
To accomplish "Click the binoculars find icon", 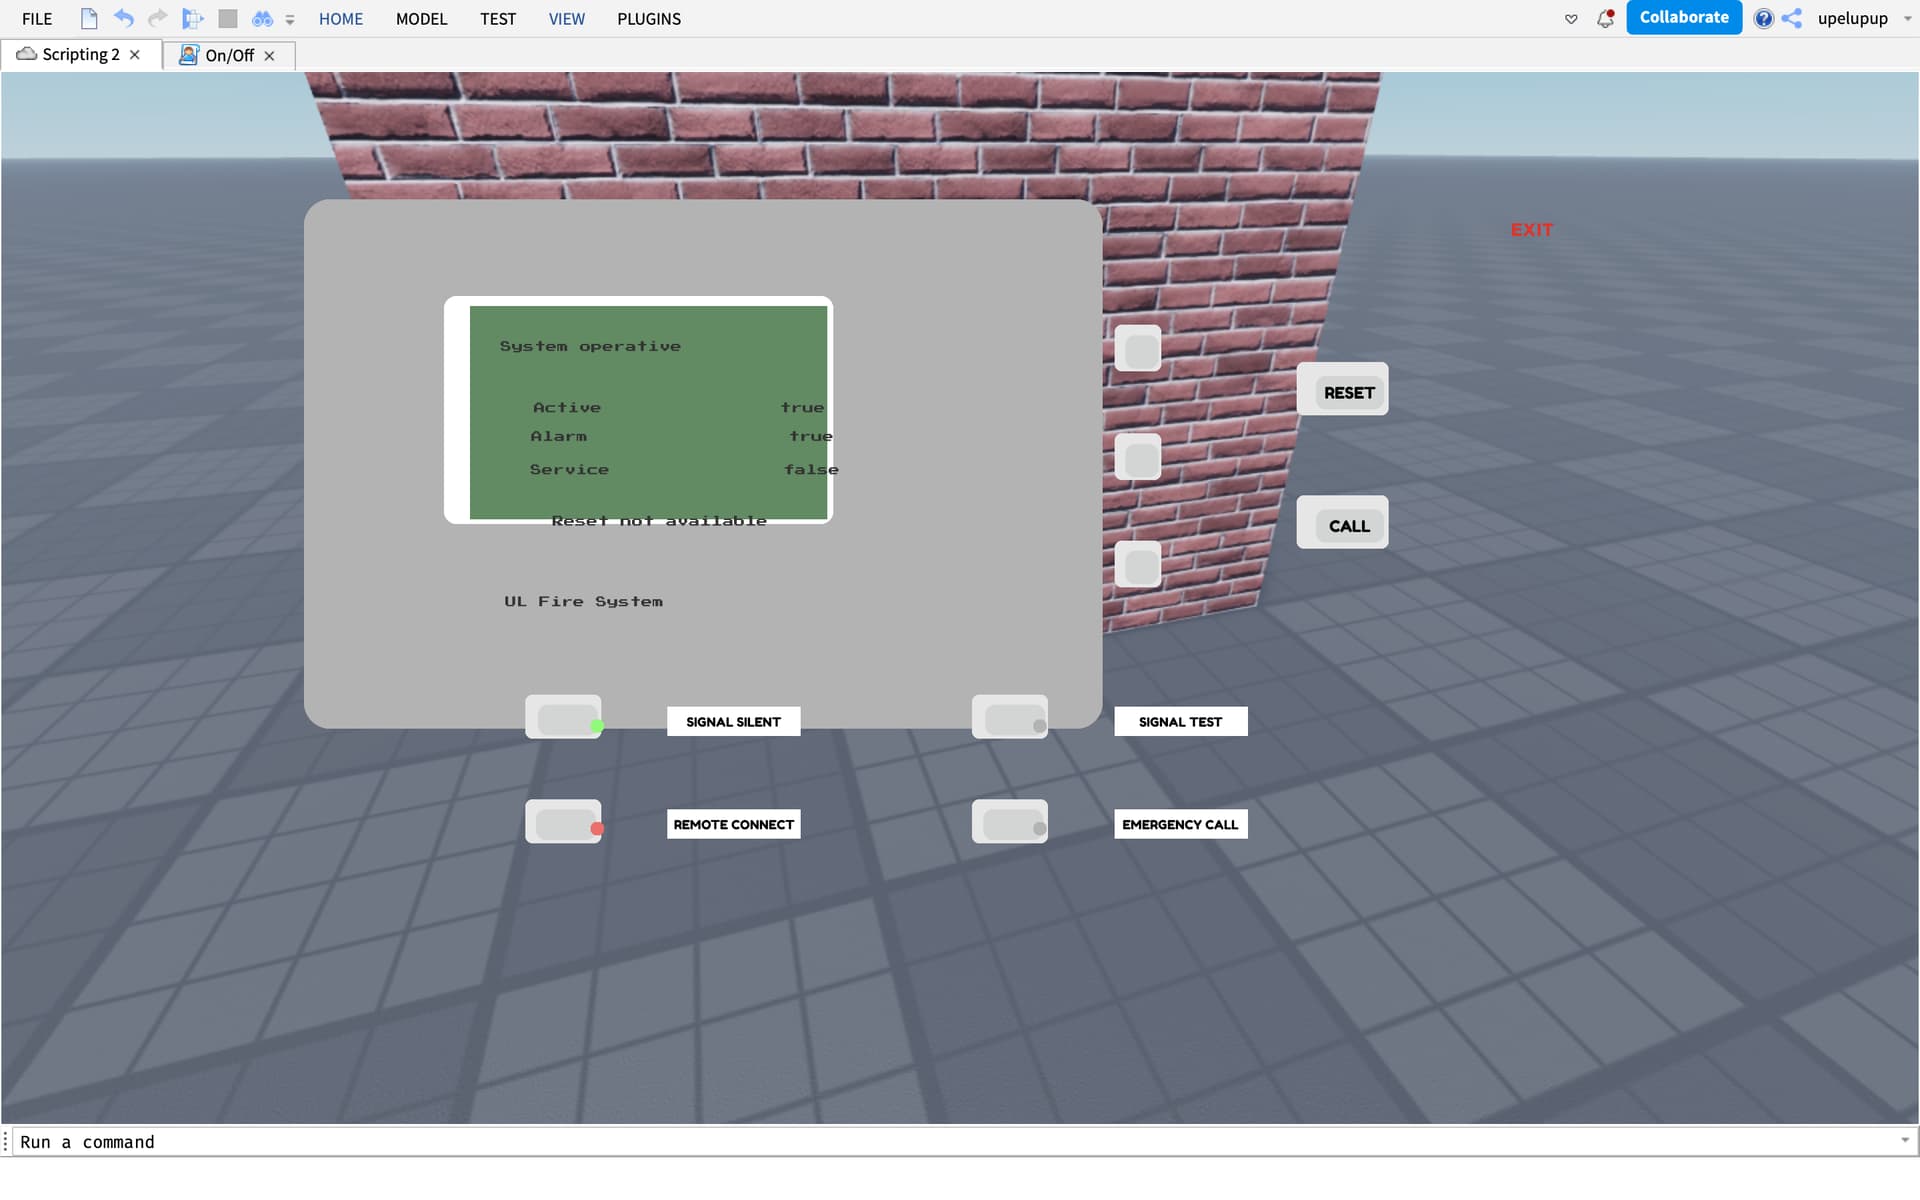I will tap(262, 18).
